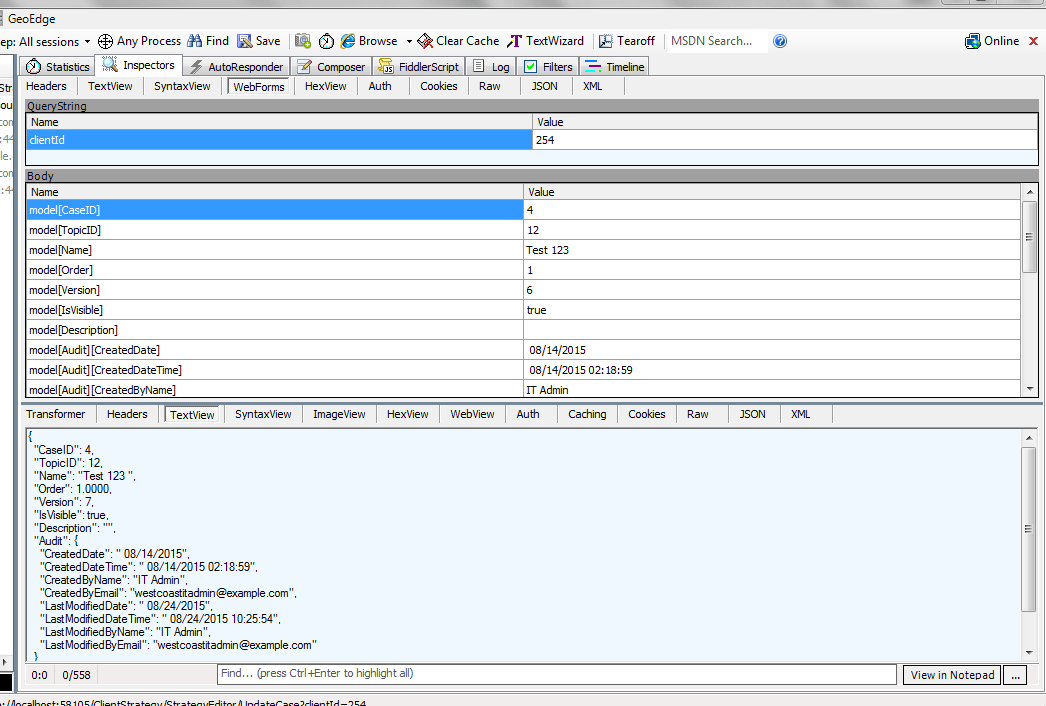Click the Save disk icon
Screen dimensions: 1046x706
point(245,41)
